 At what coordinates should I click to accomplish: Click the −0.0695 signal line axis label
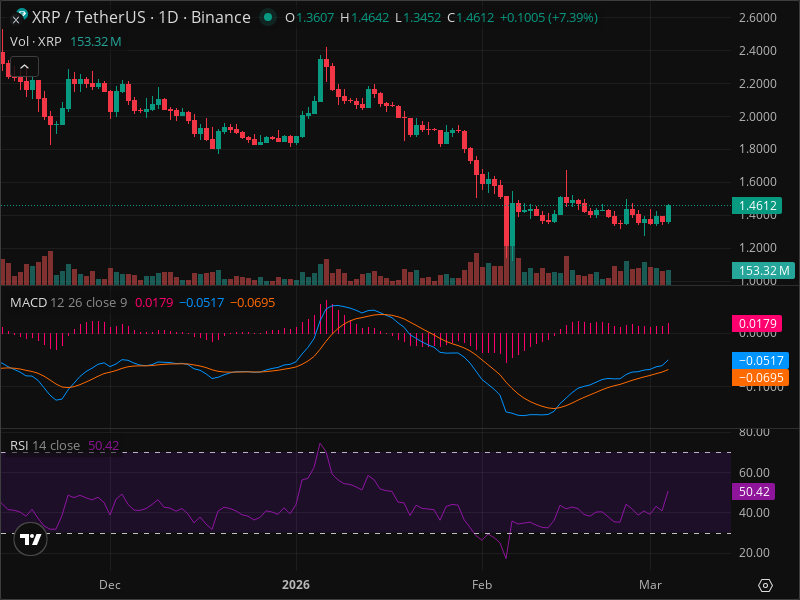(x=760, y=378)
